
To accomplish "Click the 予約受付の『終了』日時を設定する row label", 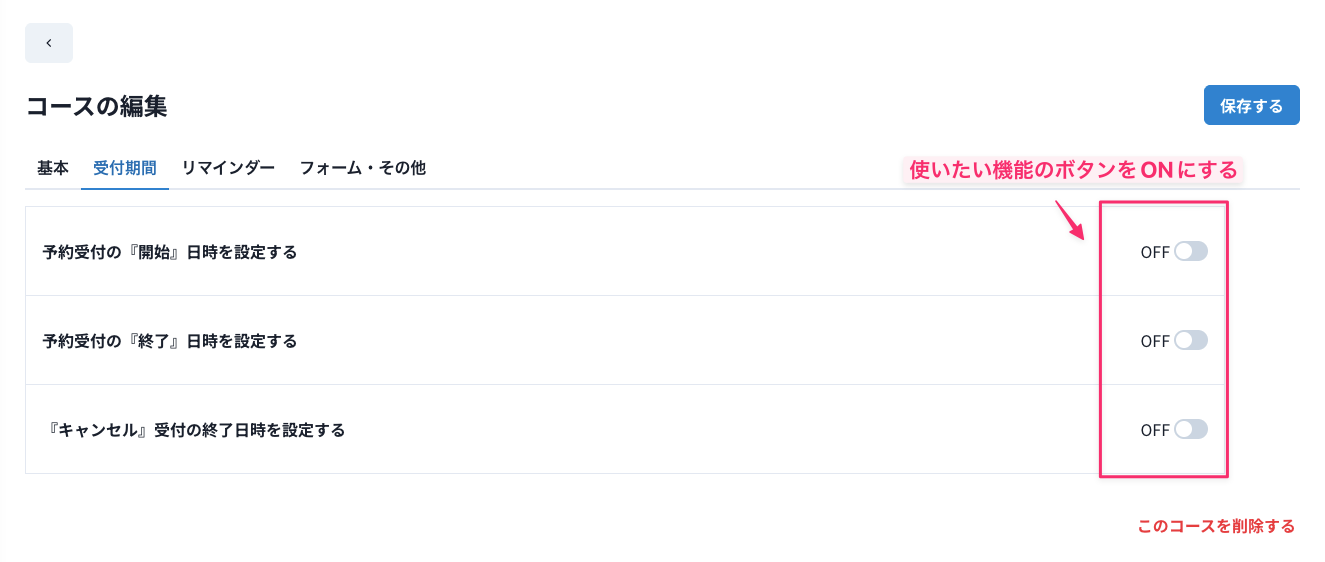I will coord(170,341).
